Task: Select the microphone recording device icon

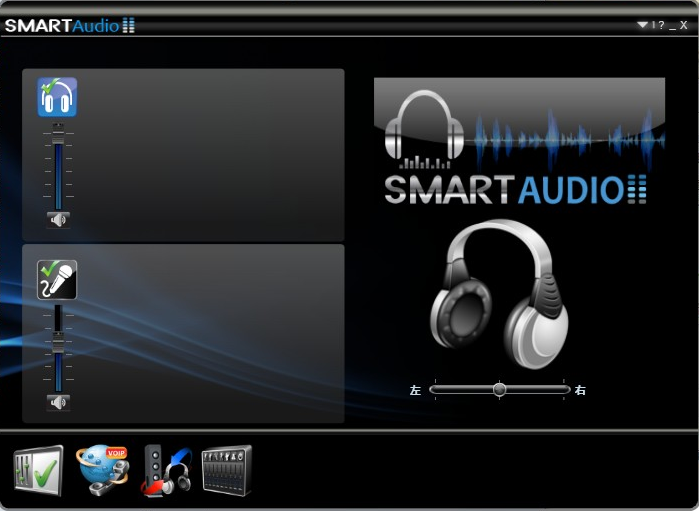Action: coord(57,280)
